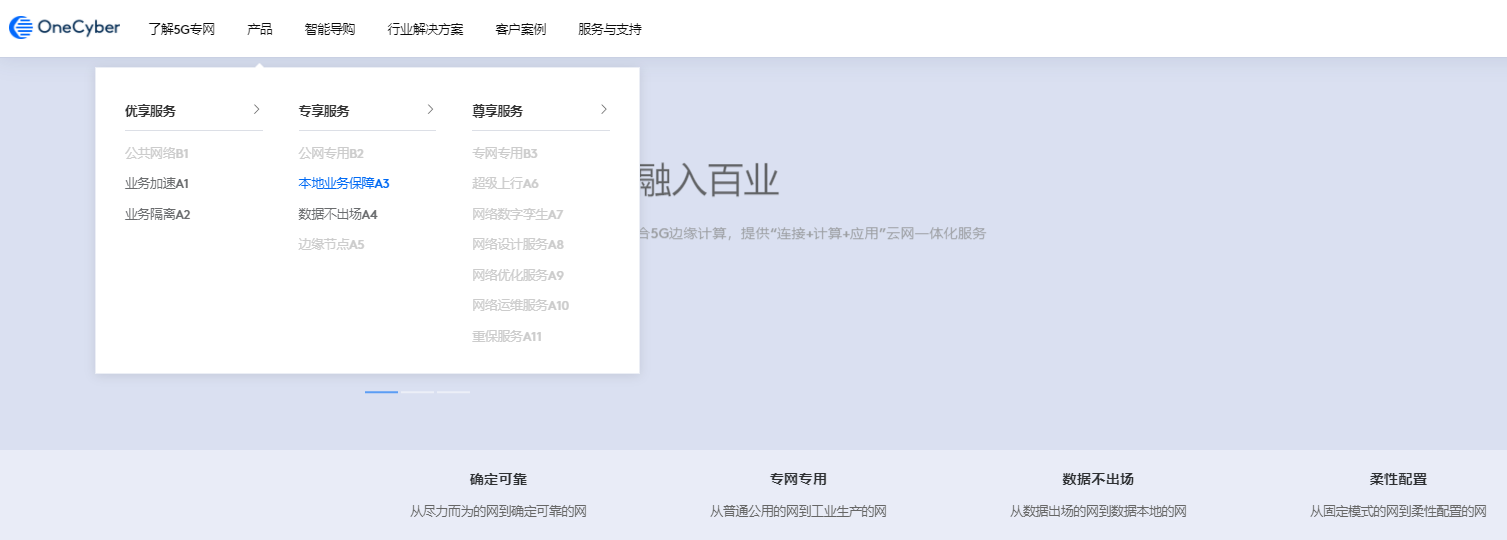Jump to the third carousel slide indicator
Viewport: 1507px width, 540px height.
pos(454,392)
